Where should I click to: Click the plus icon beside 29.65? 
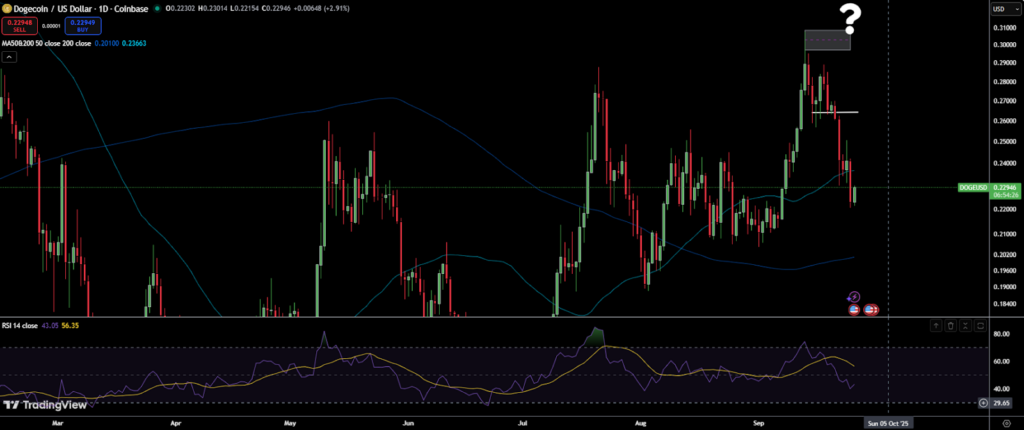click(x=983, y=403)
